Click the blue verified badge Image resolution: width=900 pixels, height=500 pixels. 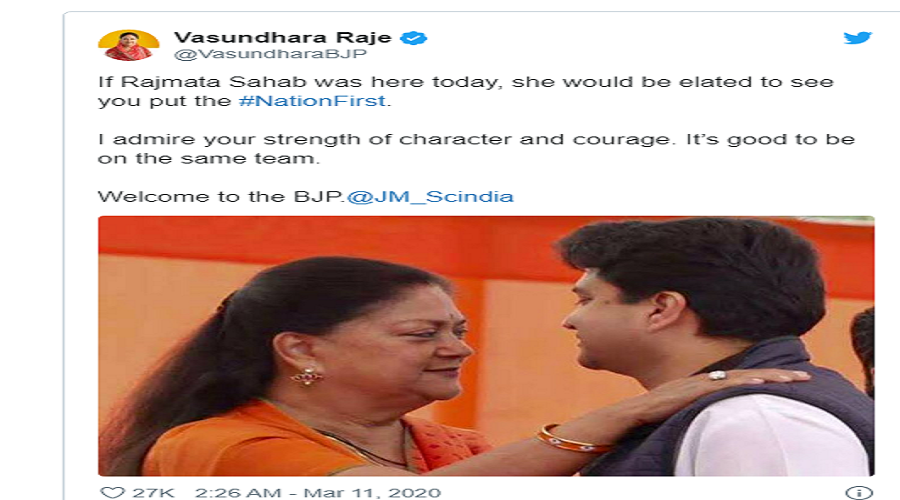coord(413,38)
